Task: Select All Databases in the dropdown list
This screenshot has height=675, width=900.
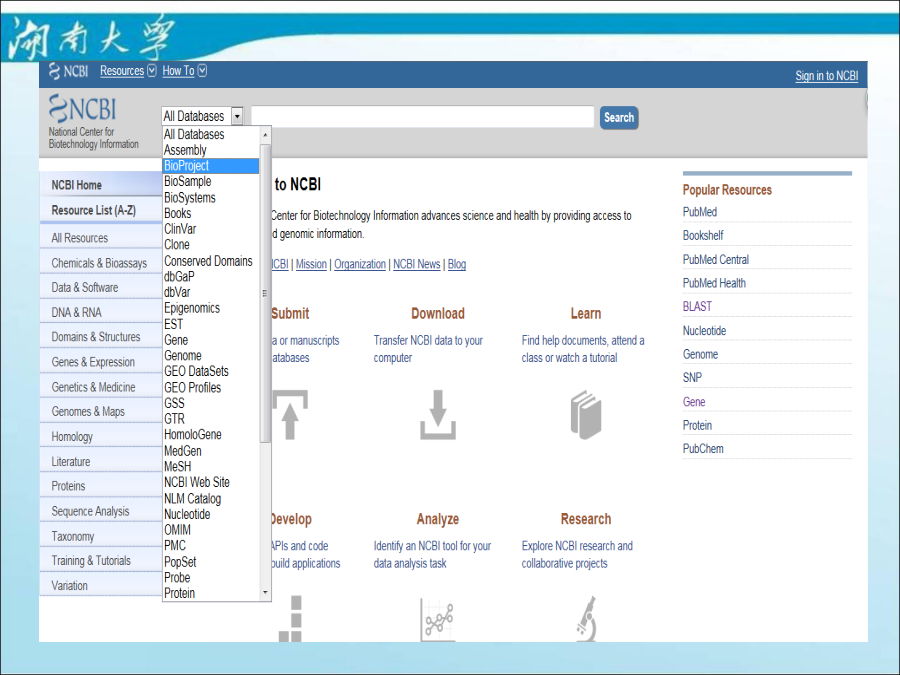Action: click(211, 134)
